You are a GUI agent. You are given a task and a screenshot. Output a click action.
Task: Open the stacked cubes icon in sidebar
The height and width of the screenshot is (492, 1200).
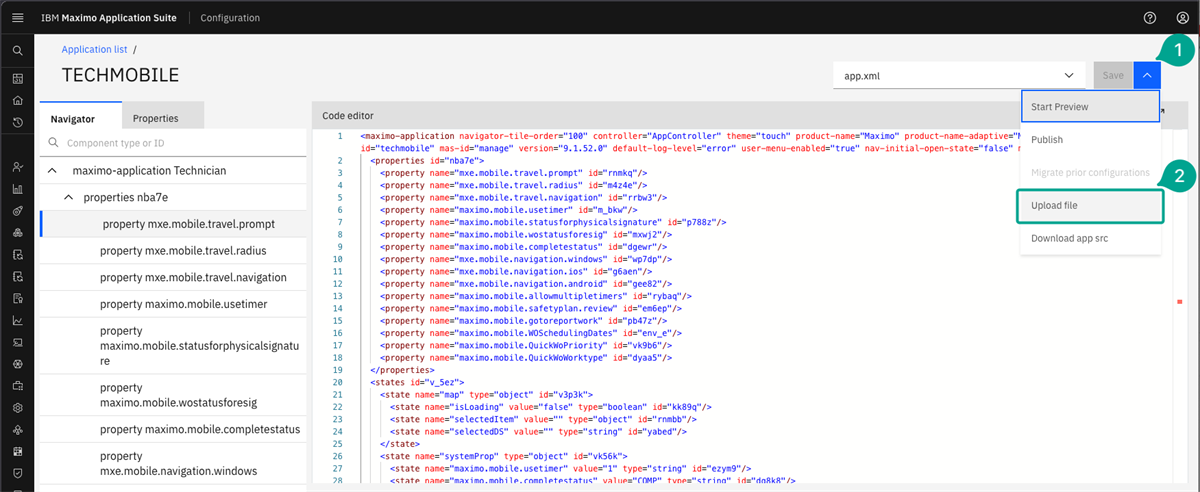17,232
